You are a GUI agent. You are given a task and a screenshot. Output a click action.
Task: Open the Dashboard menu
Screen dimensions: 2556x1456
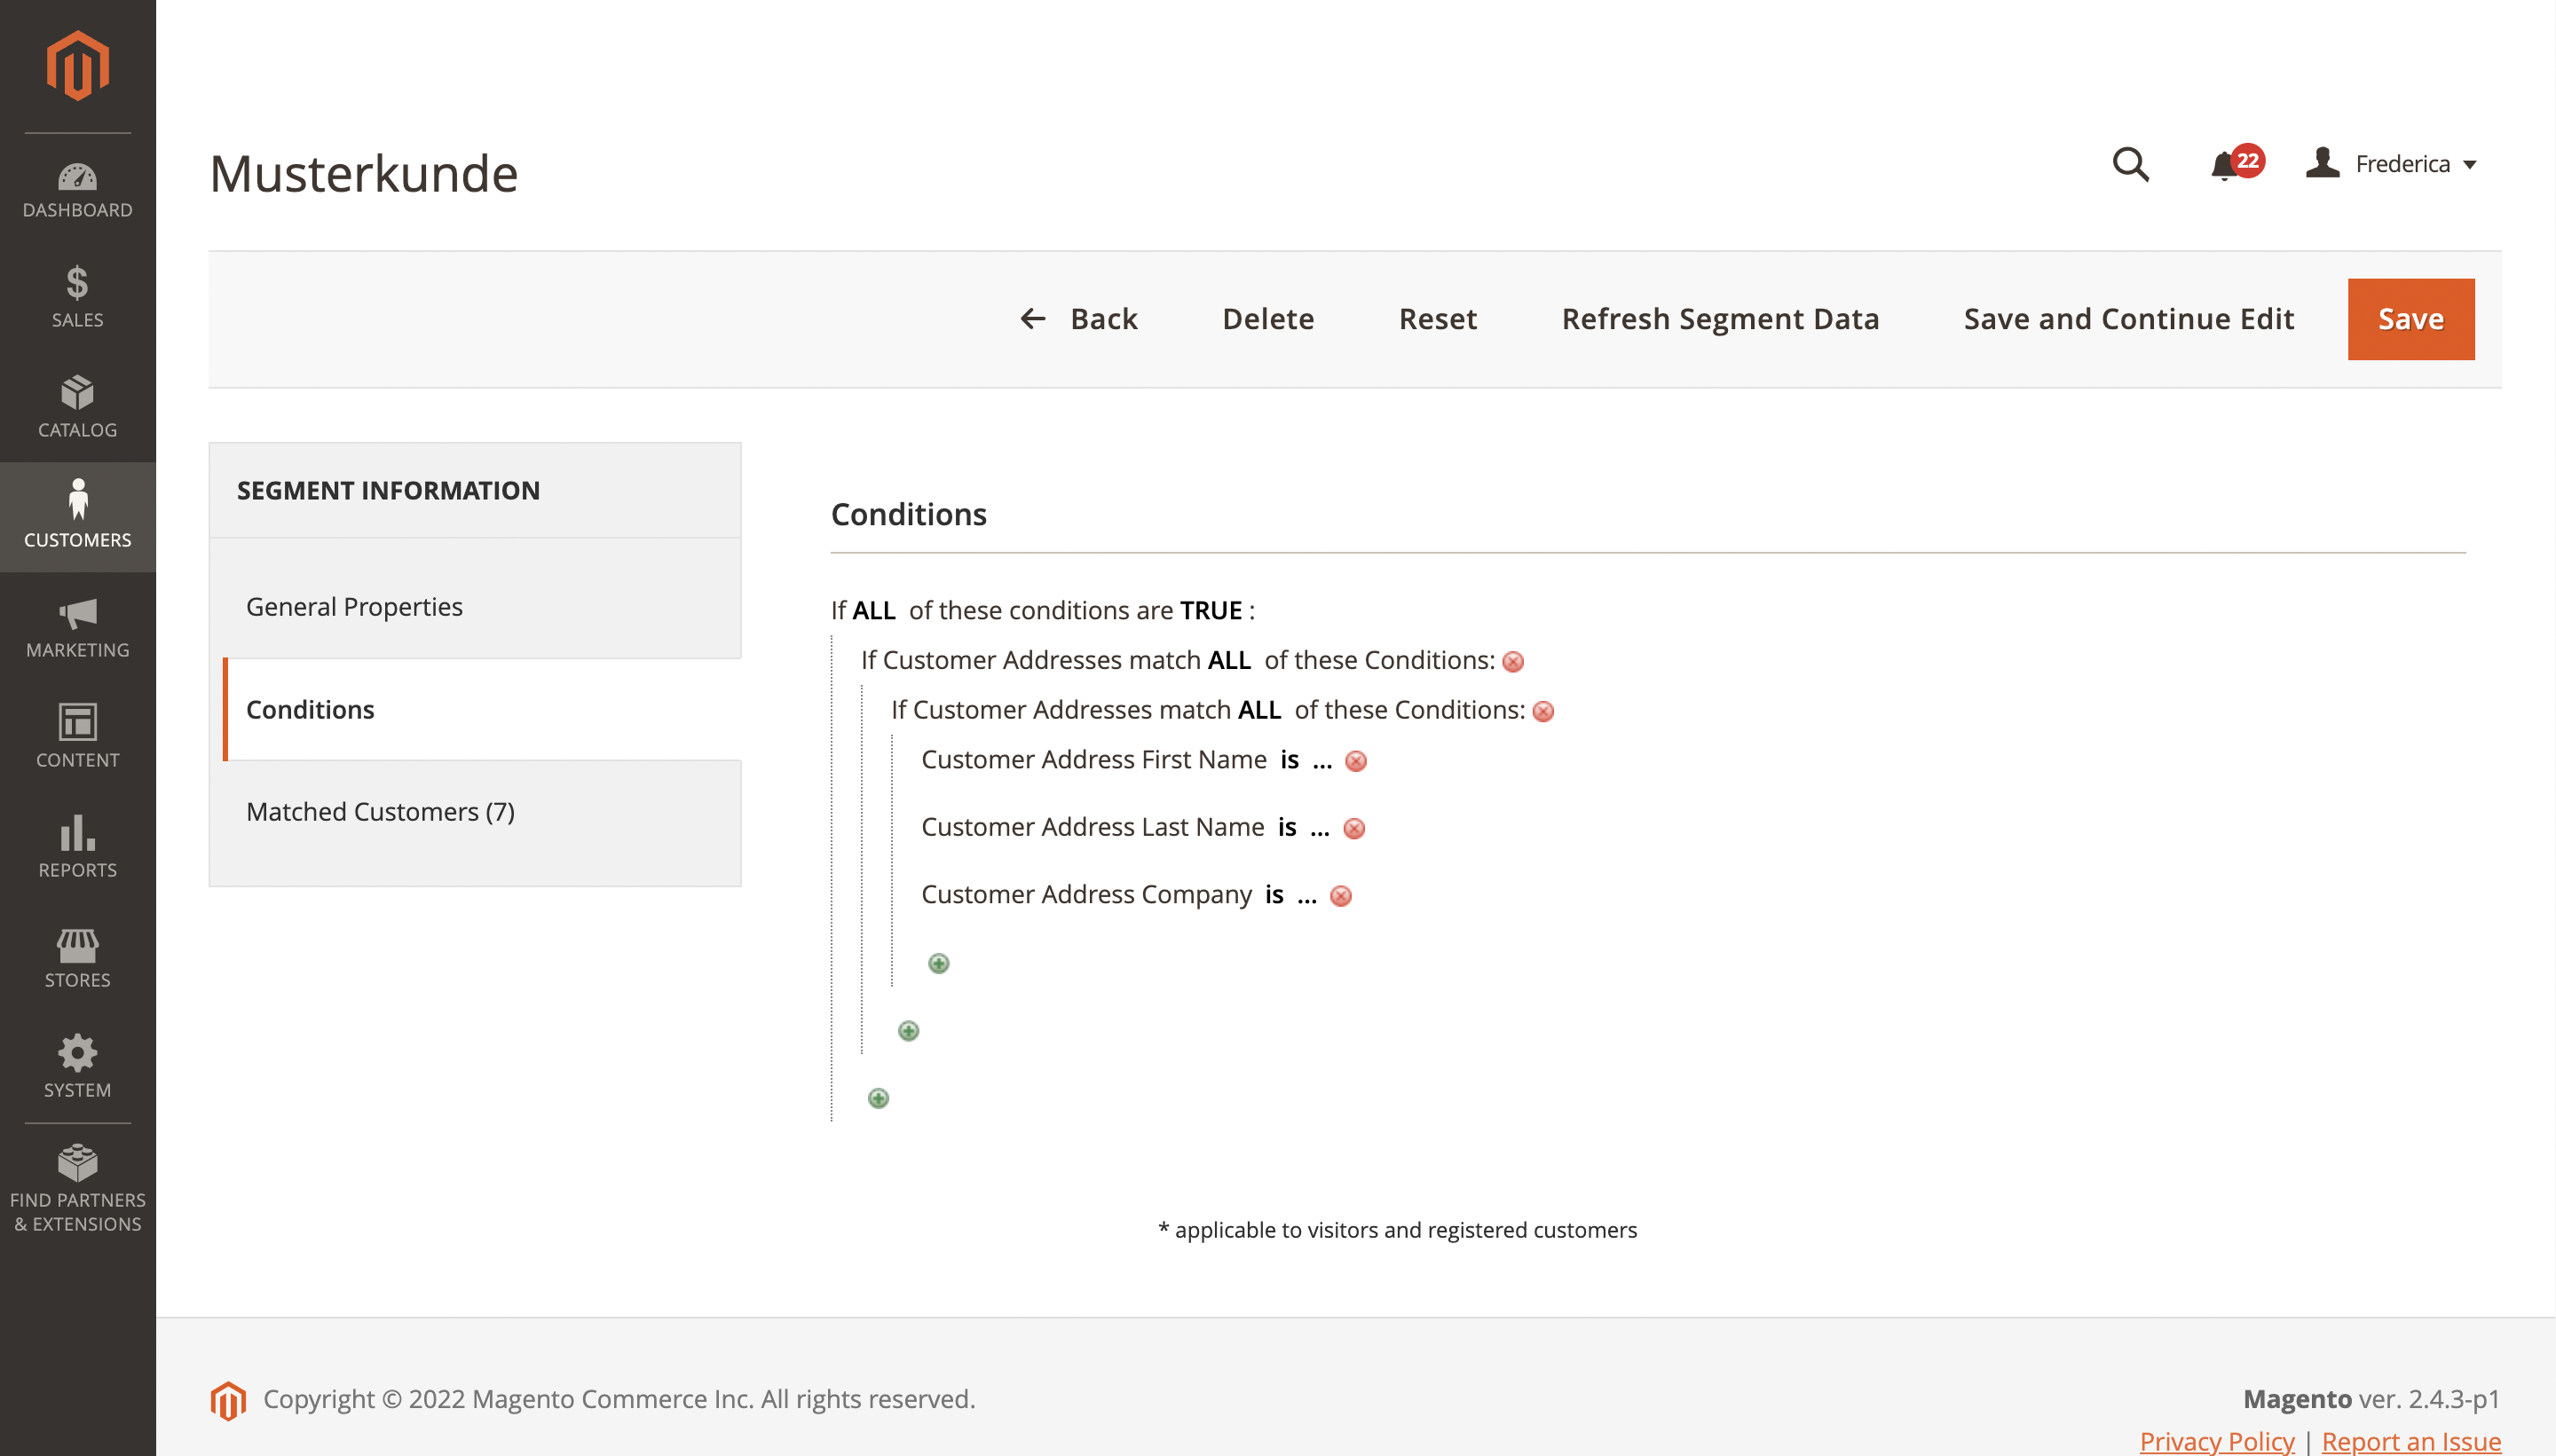78,190
